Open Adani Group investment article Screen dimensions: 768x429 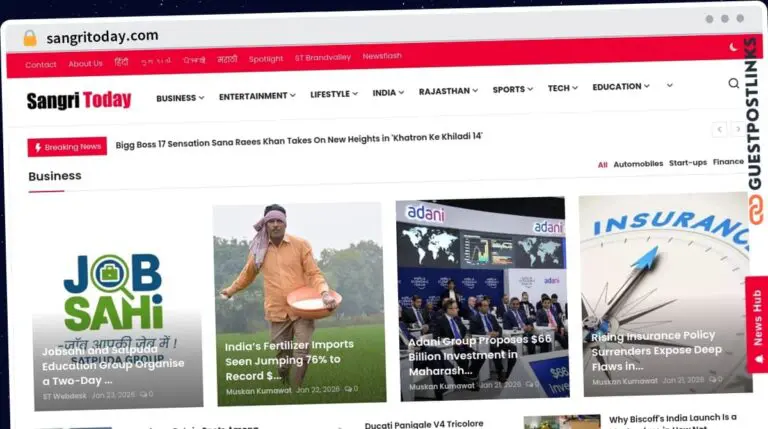coord(481,355)
